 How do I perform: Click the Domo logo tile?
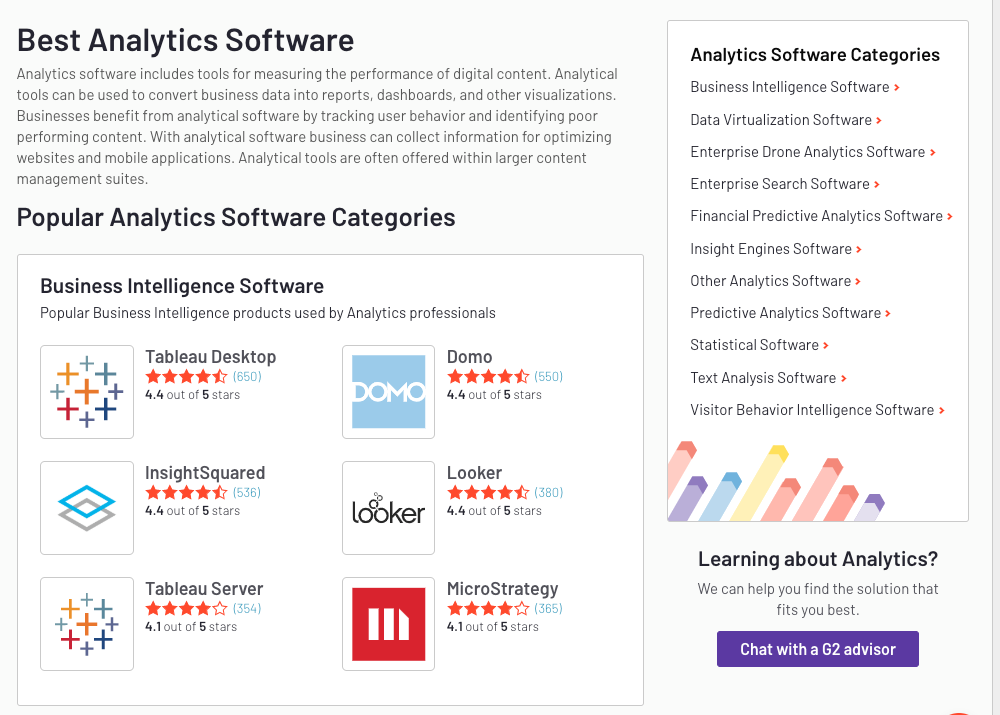(388, 392)
